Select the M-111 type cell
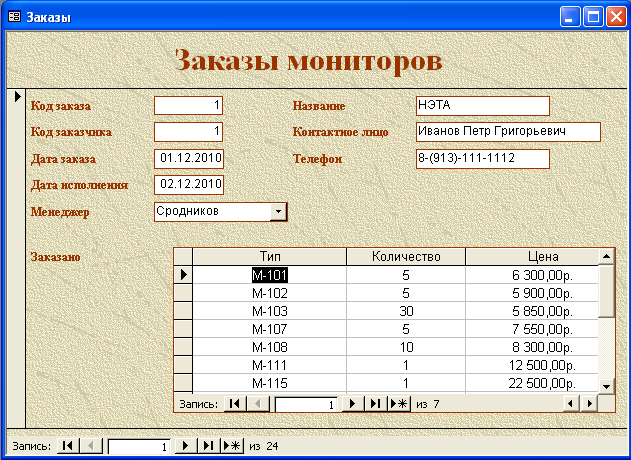Screen dimensions: 631x460 (270, 365)
